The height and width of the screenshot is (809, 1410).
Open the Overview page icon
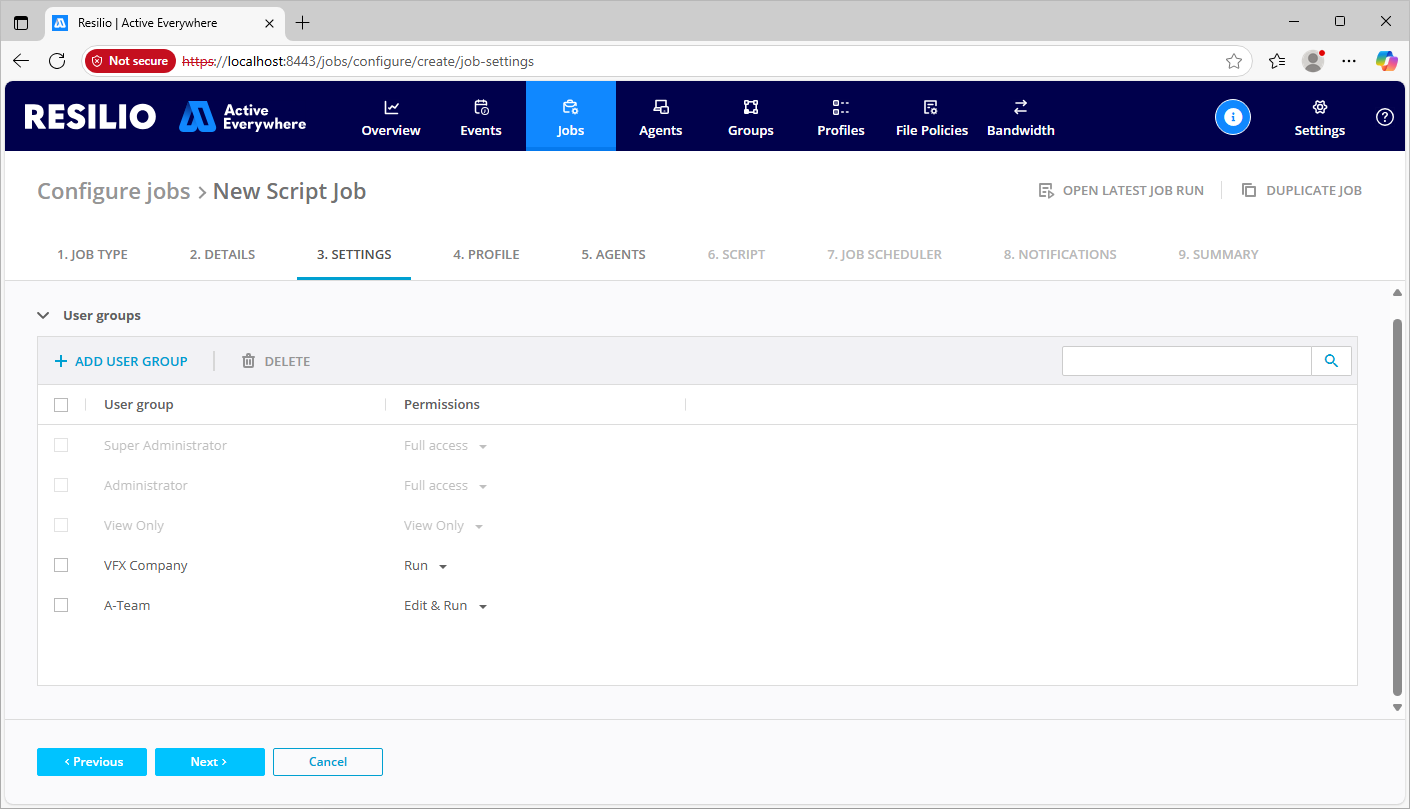coord(391,108)
